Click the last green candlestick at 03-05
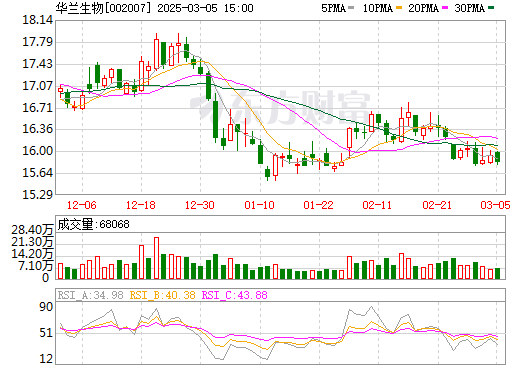Viewport: 520px width, 365px height. tap(498, 157)
